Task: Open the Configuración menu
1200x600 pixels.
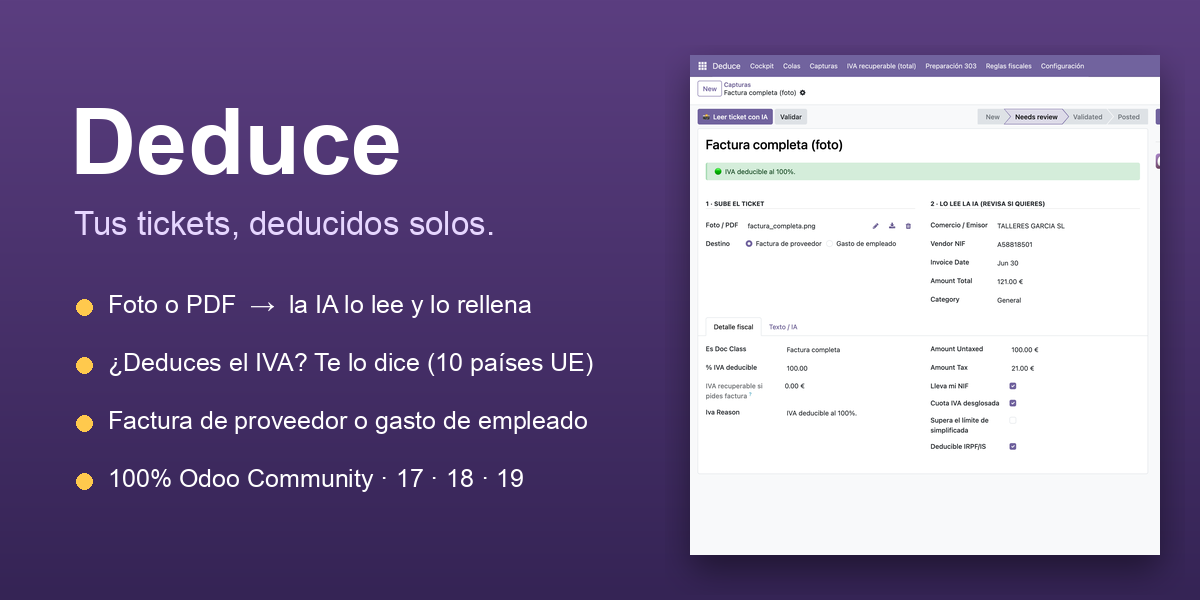Action: pos(1062,66)
